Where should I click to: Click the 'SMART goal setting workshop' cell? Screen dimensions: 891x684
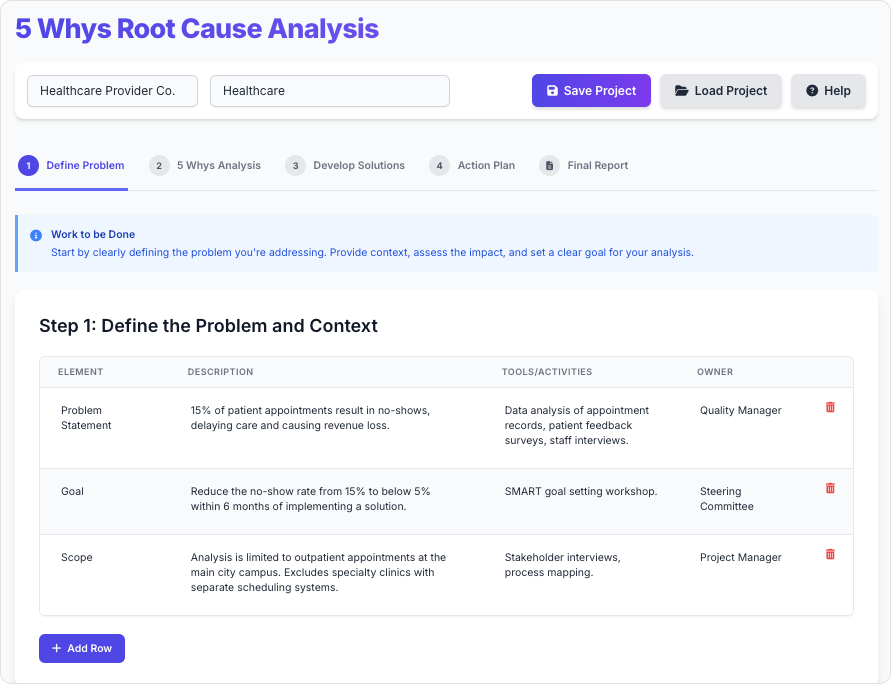[x=581, y=491]
